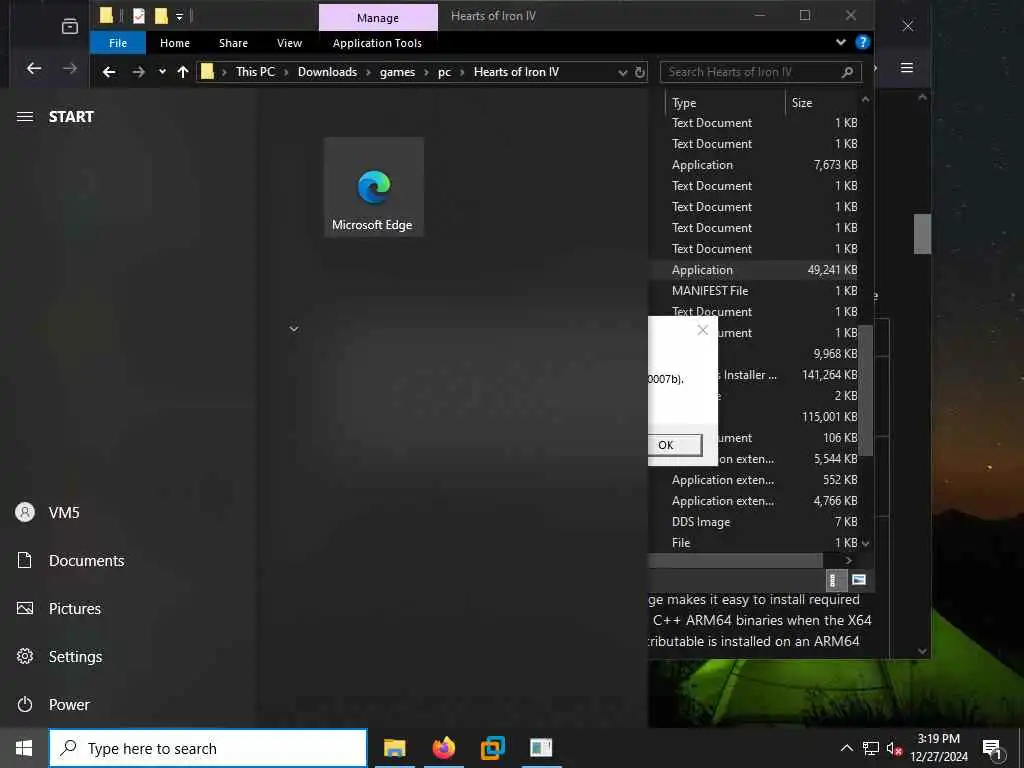This screenshot has height=768, width=1024.
Task: Click 'This PC' in the address bar
Action: 255,72
